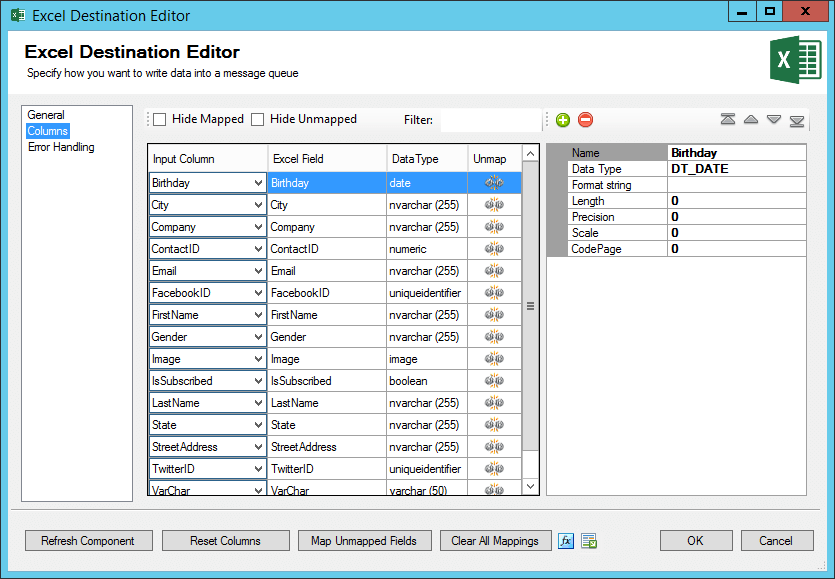Open the Error Handling page
The width and height of the screenshot is (835, 579).
point(61,146)
